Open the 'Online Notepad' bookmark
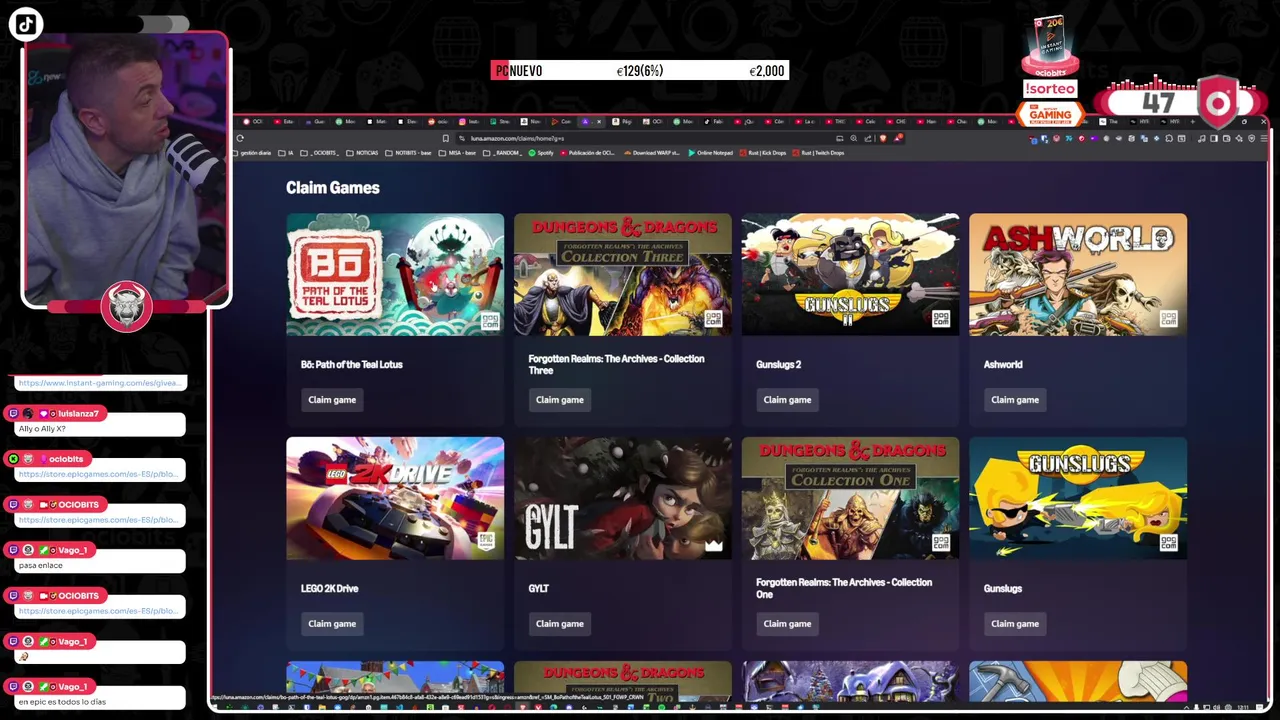 coord(710,153)
